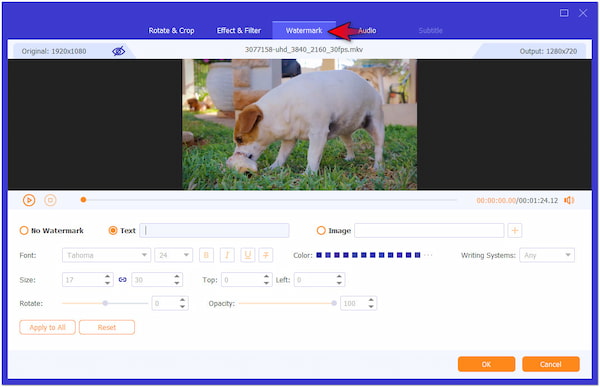
Task: Close the edit window
Action: (583, 13)
